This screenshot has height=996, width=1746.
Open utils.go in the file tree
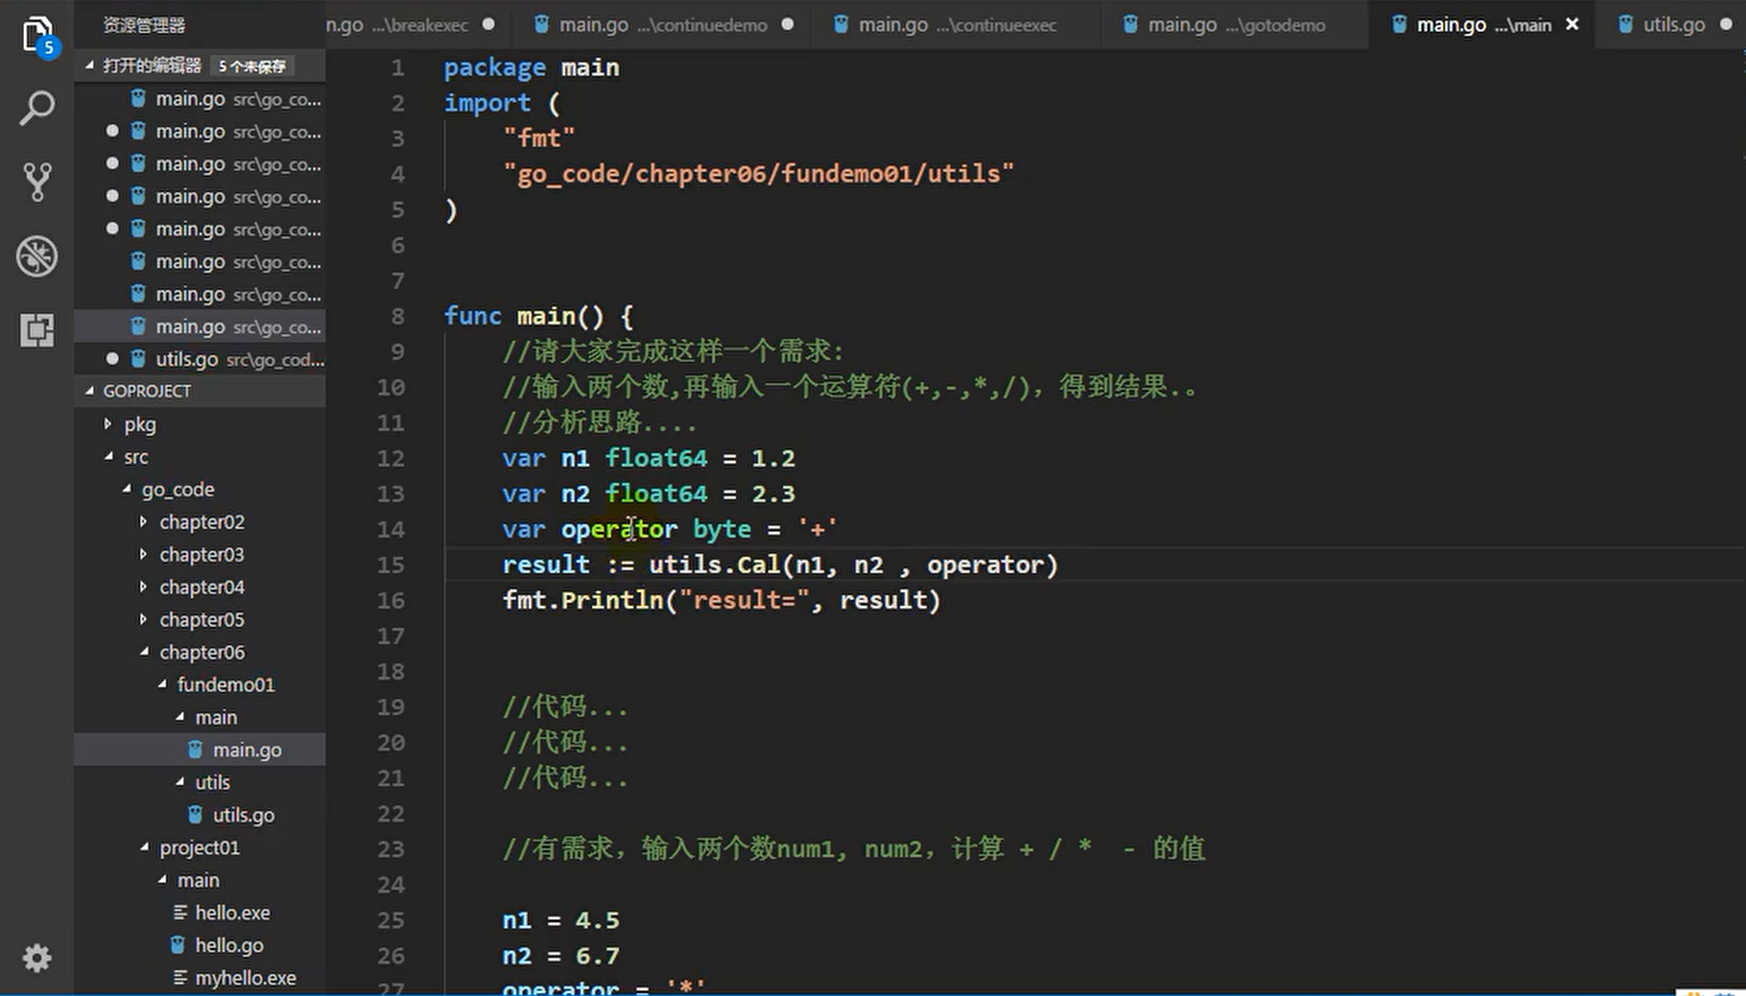point(200,815)
